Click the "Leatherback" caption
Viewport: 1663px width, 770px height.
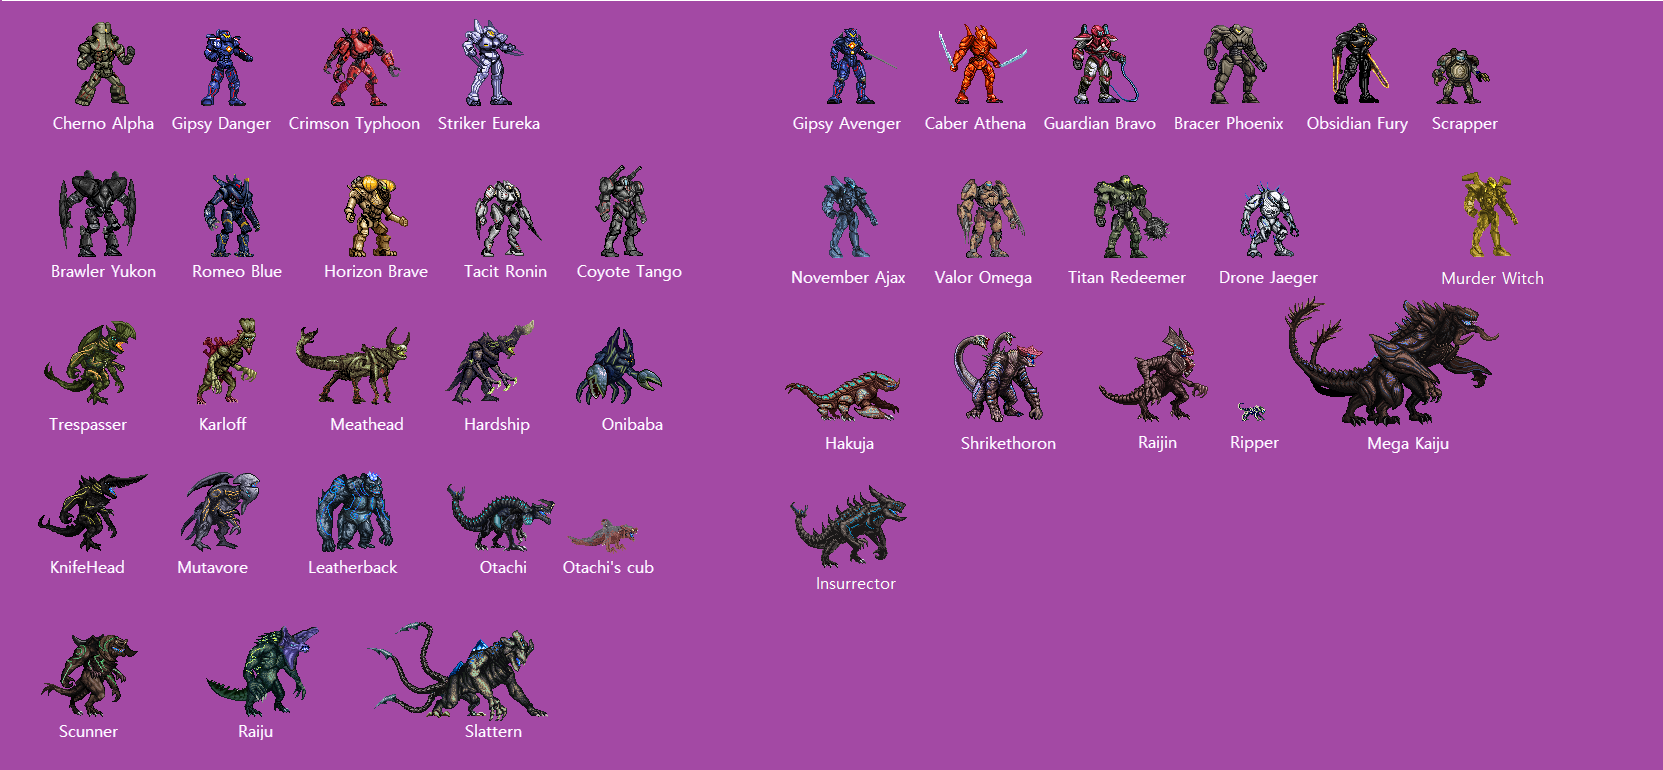click(x=352, y=567)
